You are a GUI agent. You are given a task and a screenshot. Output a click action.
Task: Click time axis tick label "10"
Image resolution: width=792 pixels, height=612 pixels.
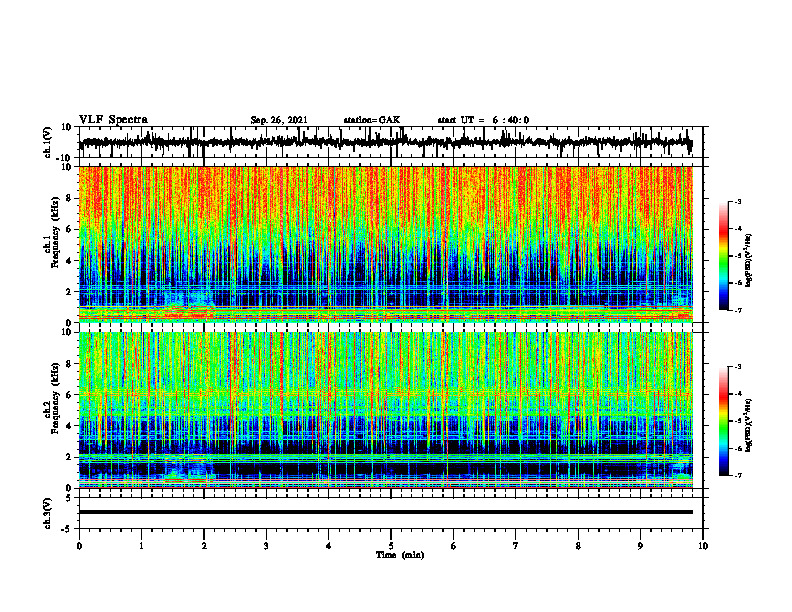(x=703, y=546)
